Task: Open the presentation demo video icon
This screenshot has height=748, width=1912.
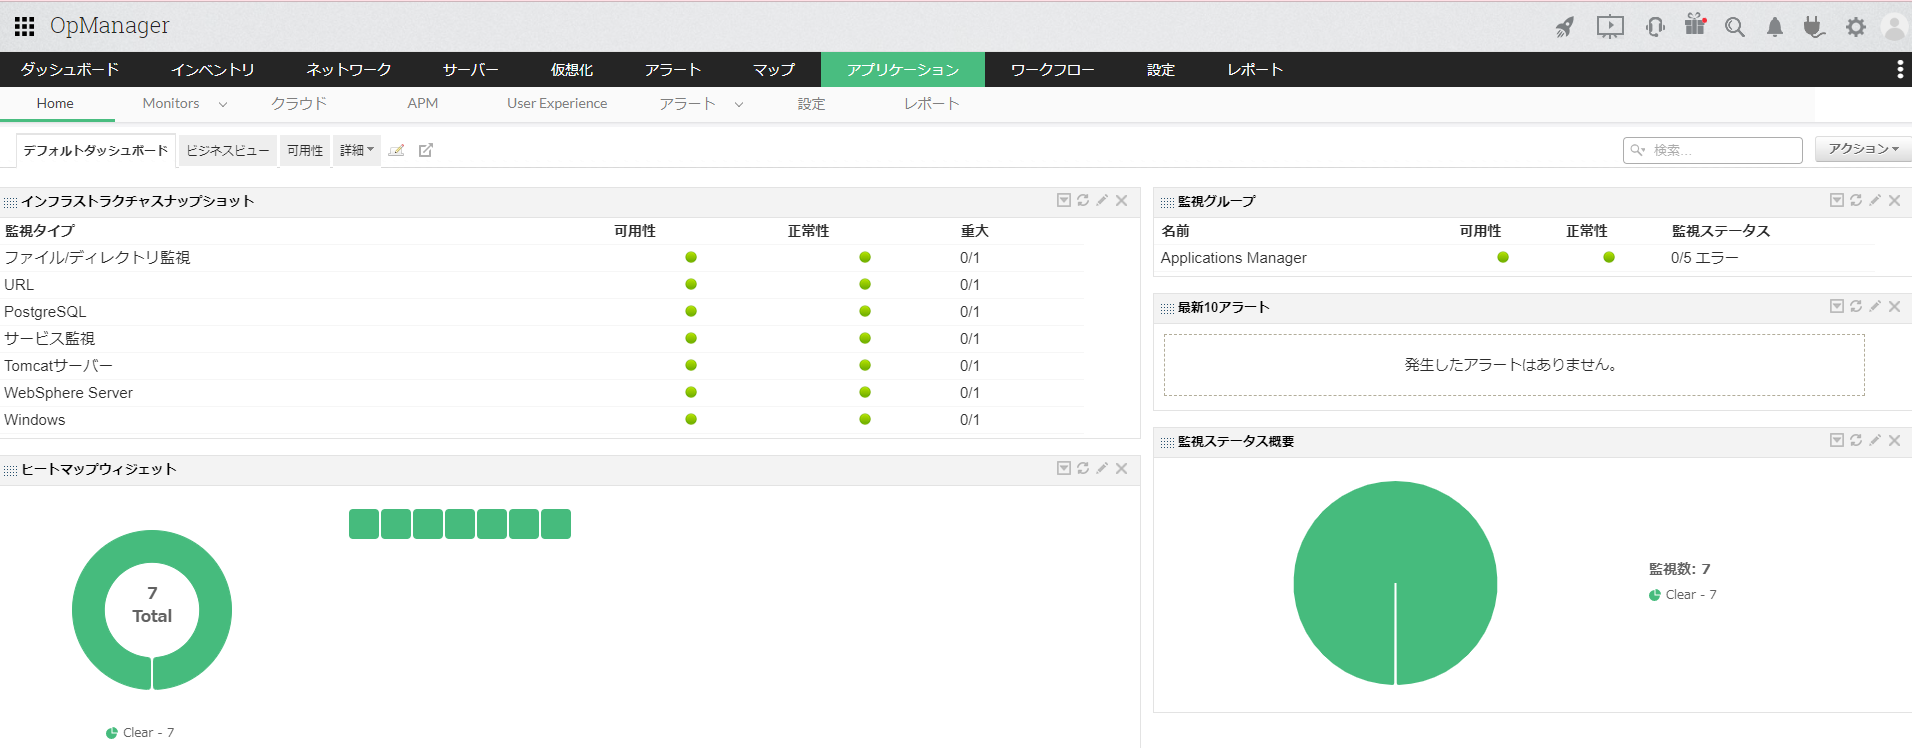Action: [x=1610, y=27]
